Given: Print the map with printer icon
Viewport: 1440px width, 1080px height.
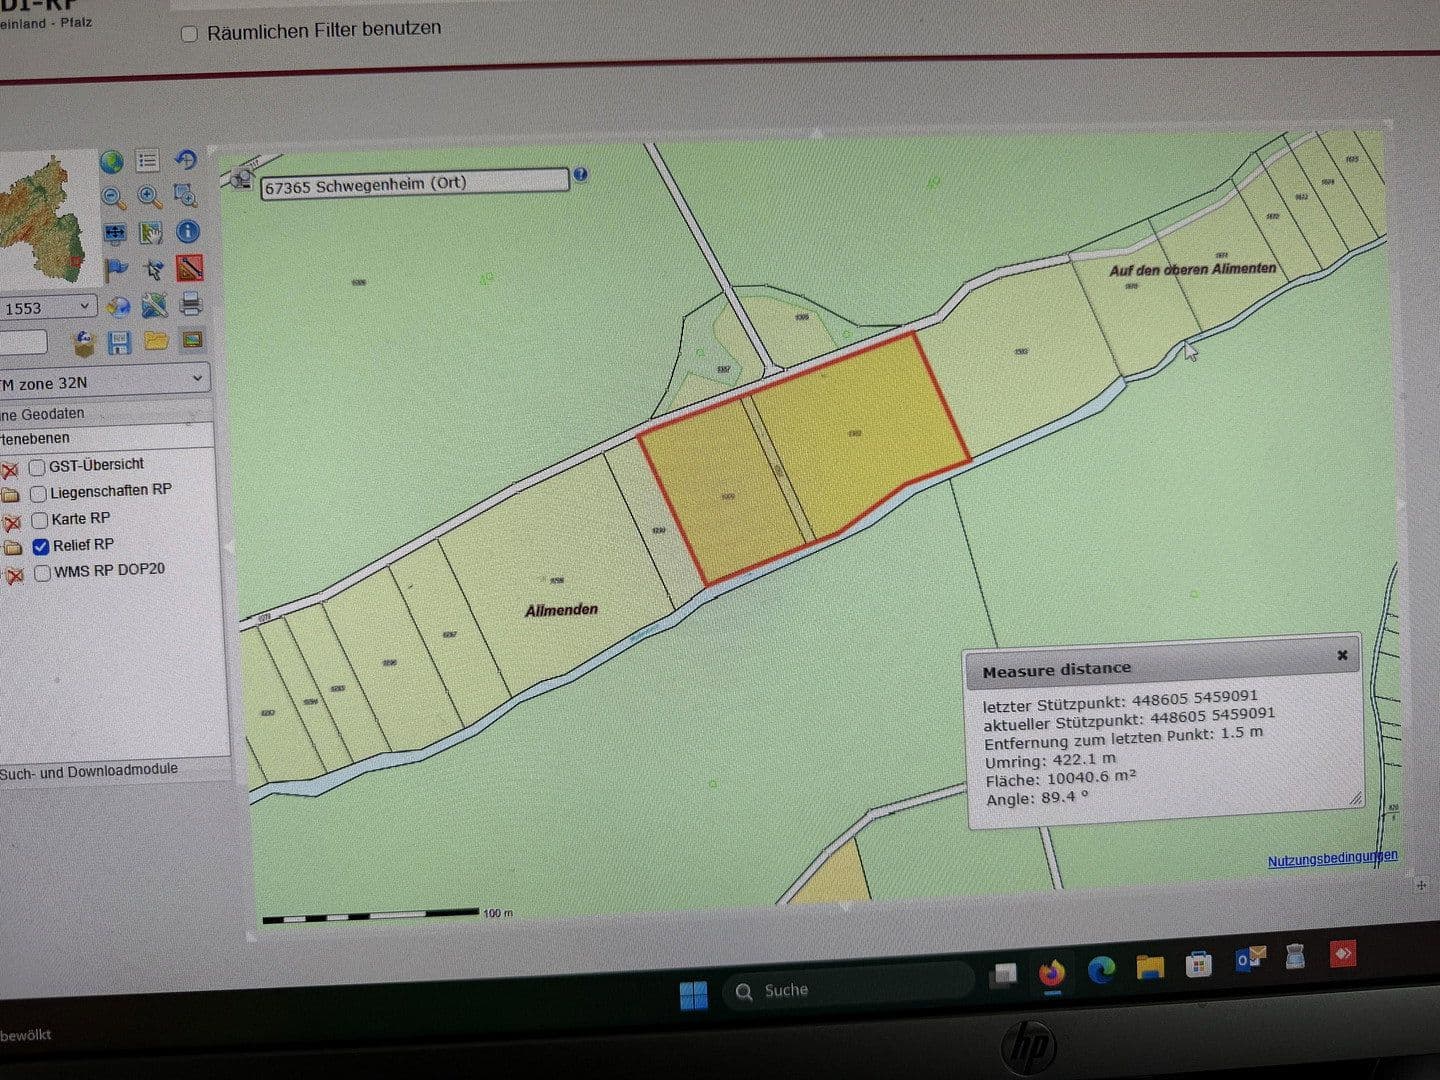Looking at the screenshot, I should [190, 304].
